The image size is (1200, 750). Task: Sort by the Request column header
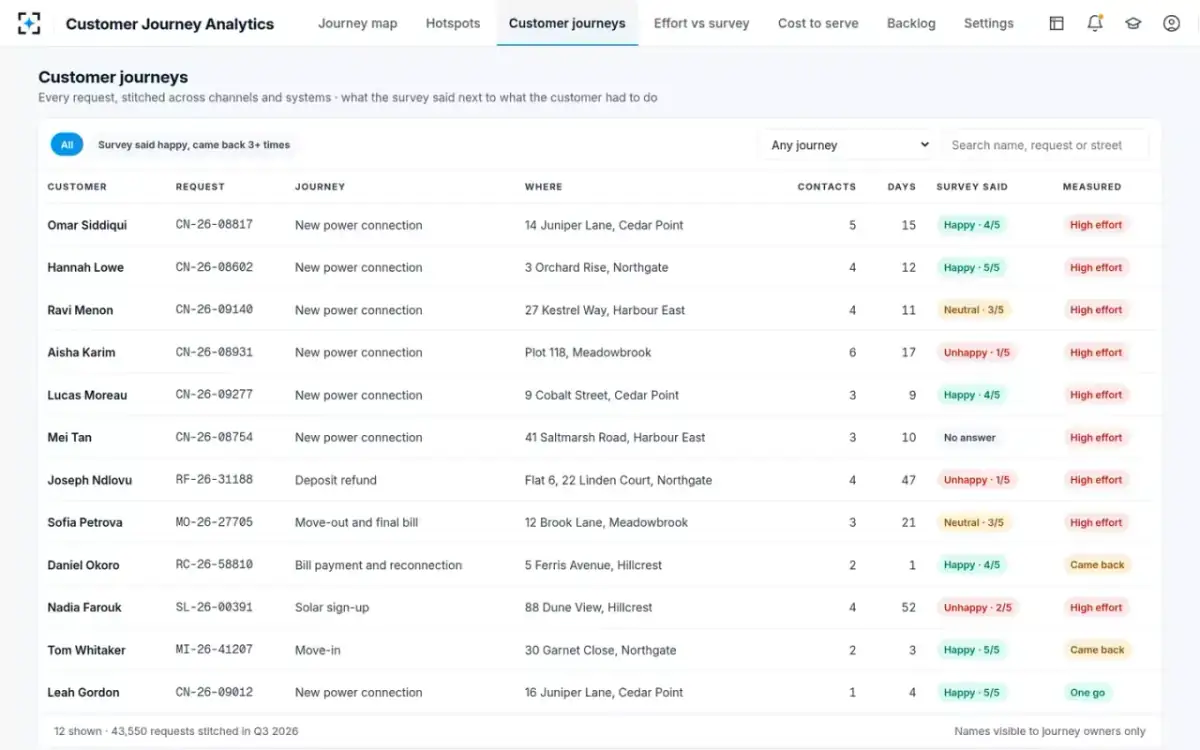(200, 187)
